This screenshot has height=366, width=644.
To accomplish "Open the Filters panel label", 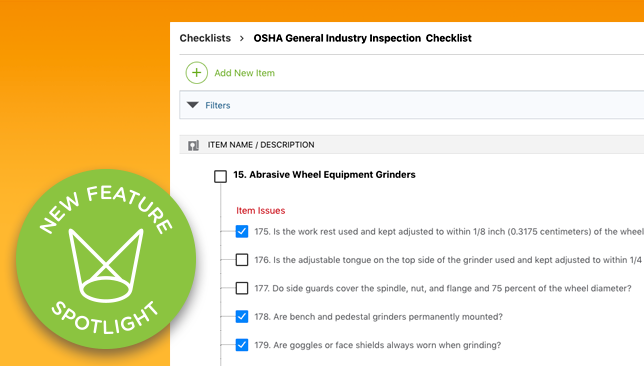I will [x=218, y=105].
